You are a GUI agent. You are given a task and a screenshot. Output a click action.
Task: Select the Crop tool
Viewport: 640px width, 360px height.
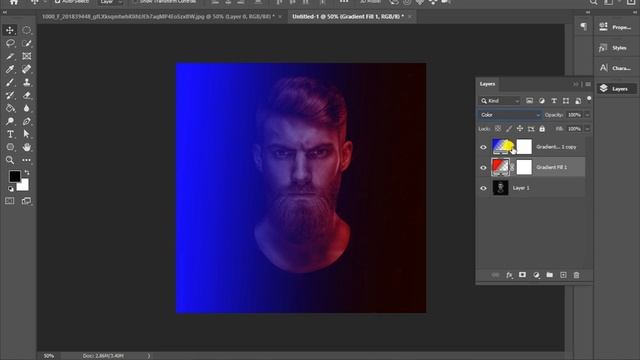pyautogui.click(x=10, y=56)
